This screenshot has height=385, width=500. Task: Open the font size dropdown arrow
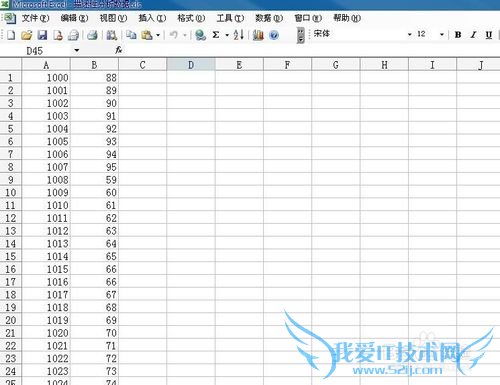click(442, 34)
